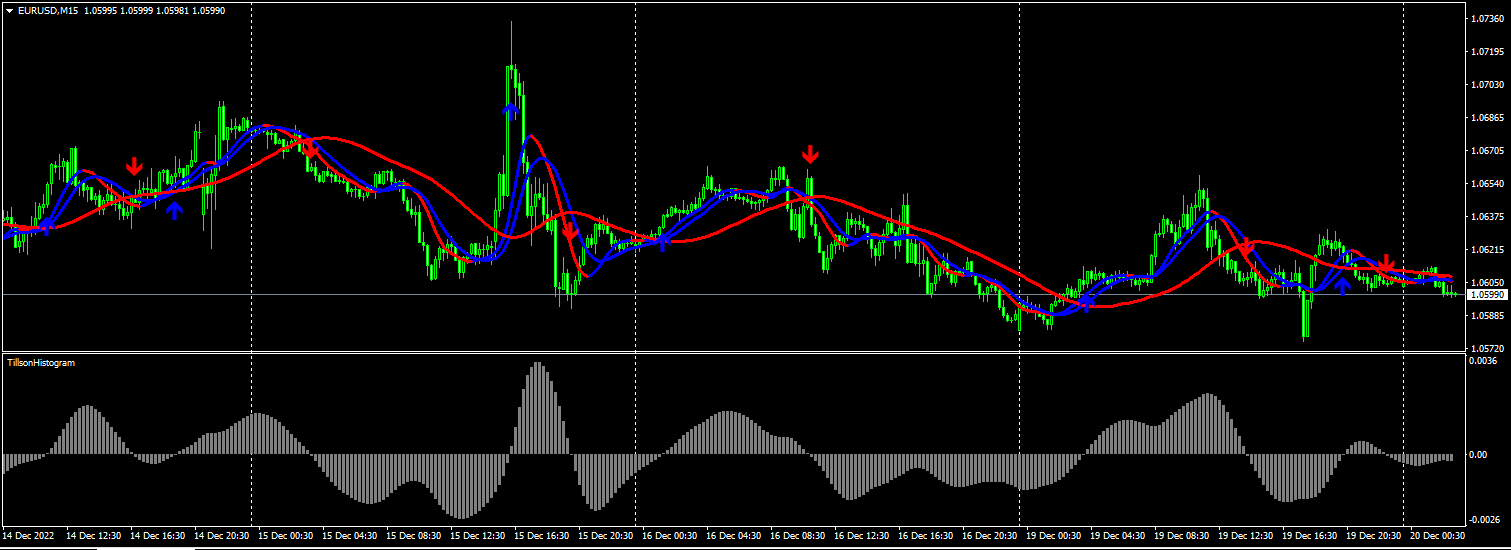This screenshot has height=550, width=1511.
Task: Click the 1.07360 price level
Action: tap(1485, 19)
